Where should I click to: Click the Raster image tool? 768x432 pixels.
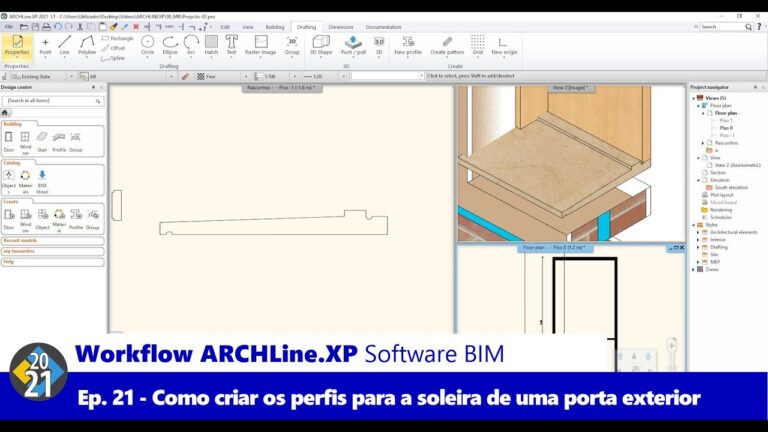[261, 46]
